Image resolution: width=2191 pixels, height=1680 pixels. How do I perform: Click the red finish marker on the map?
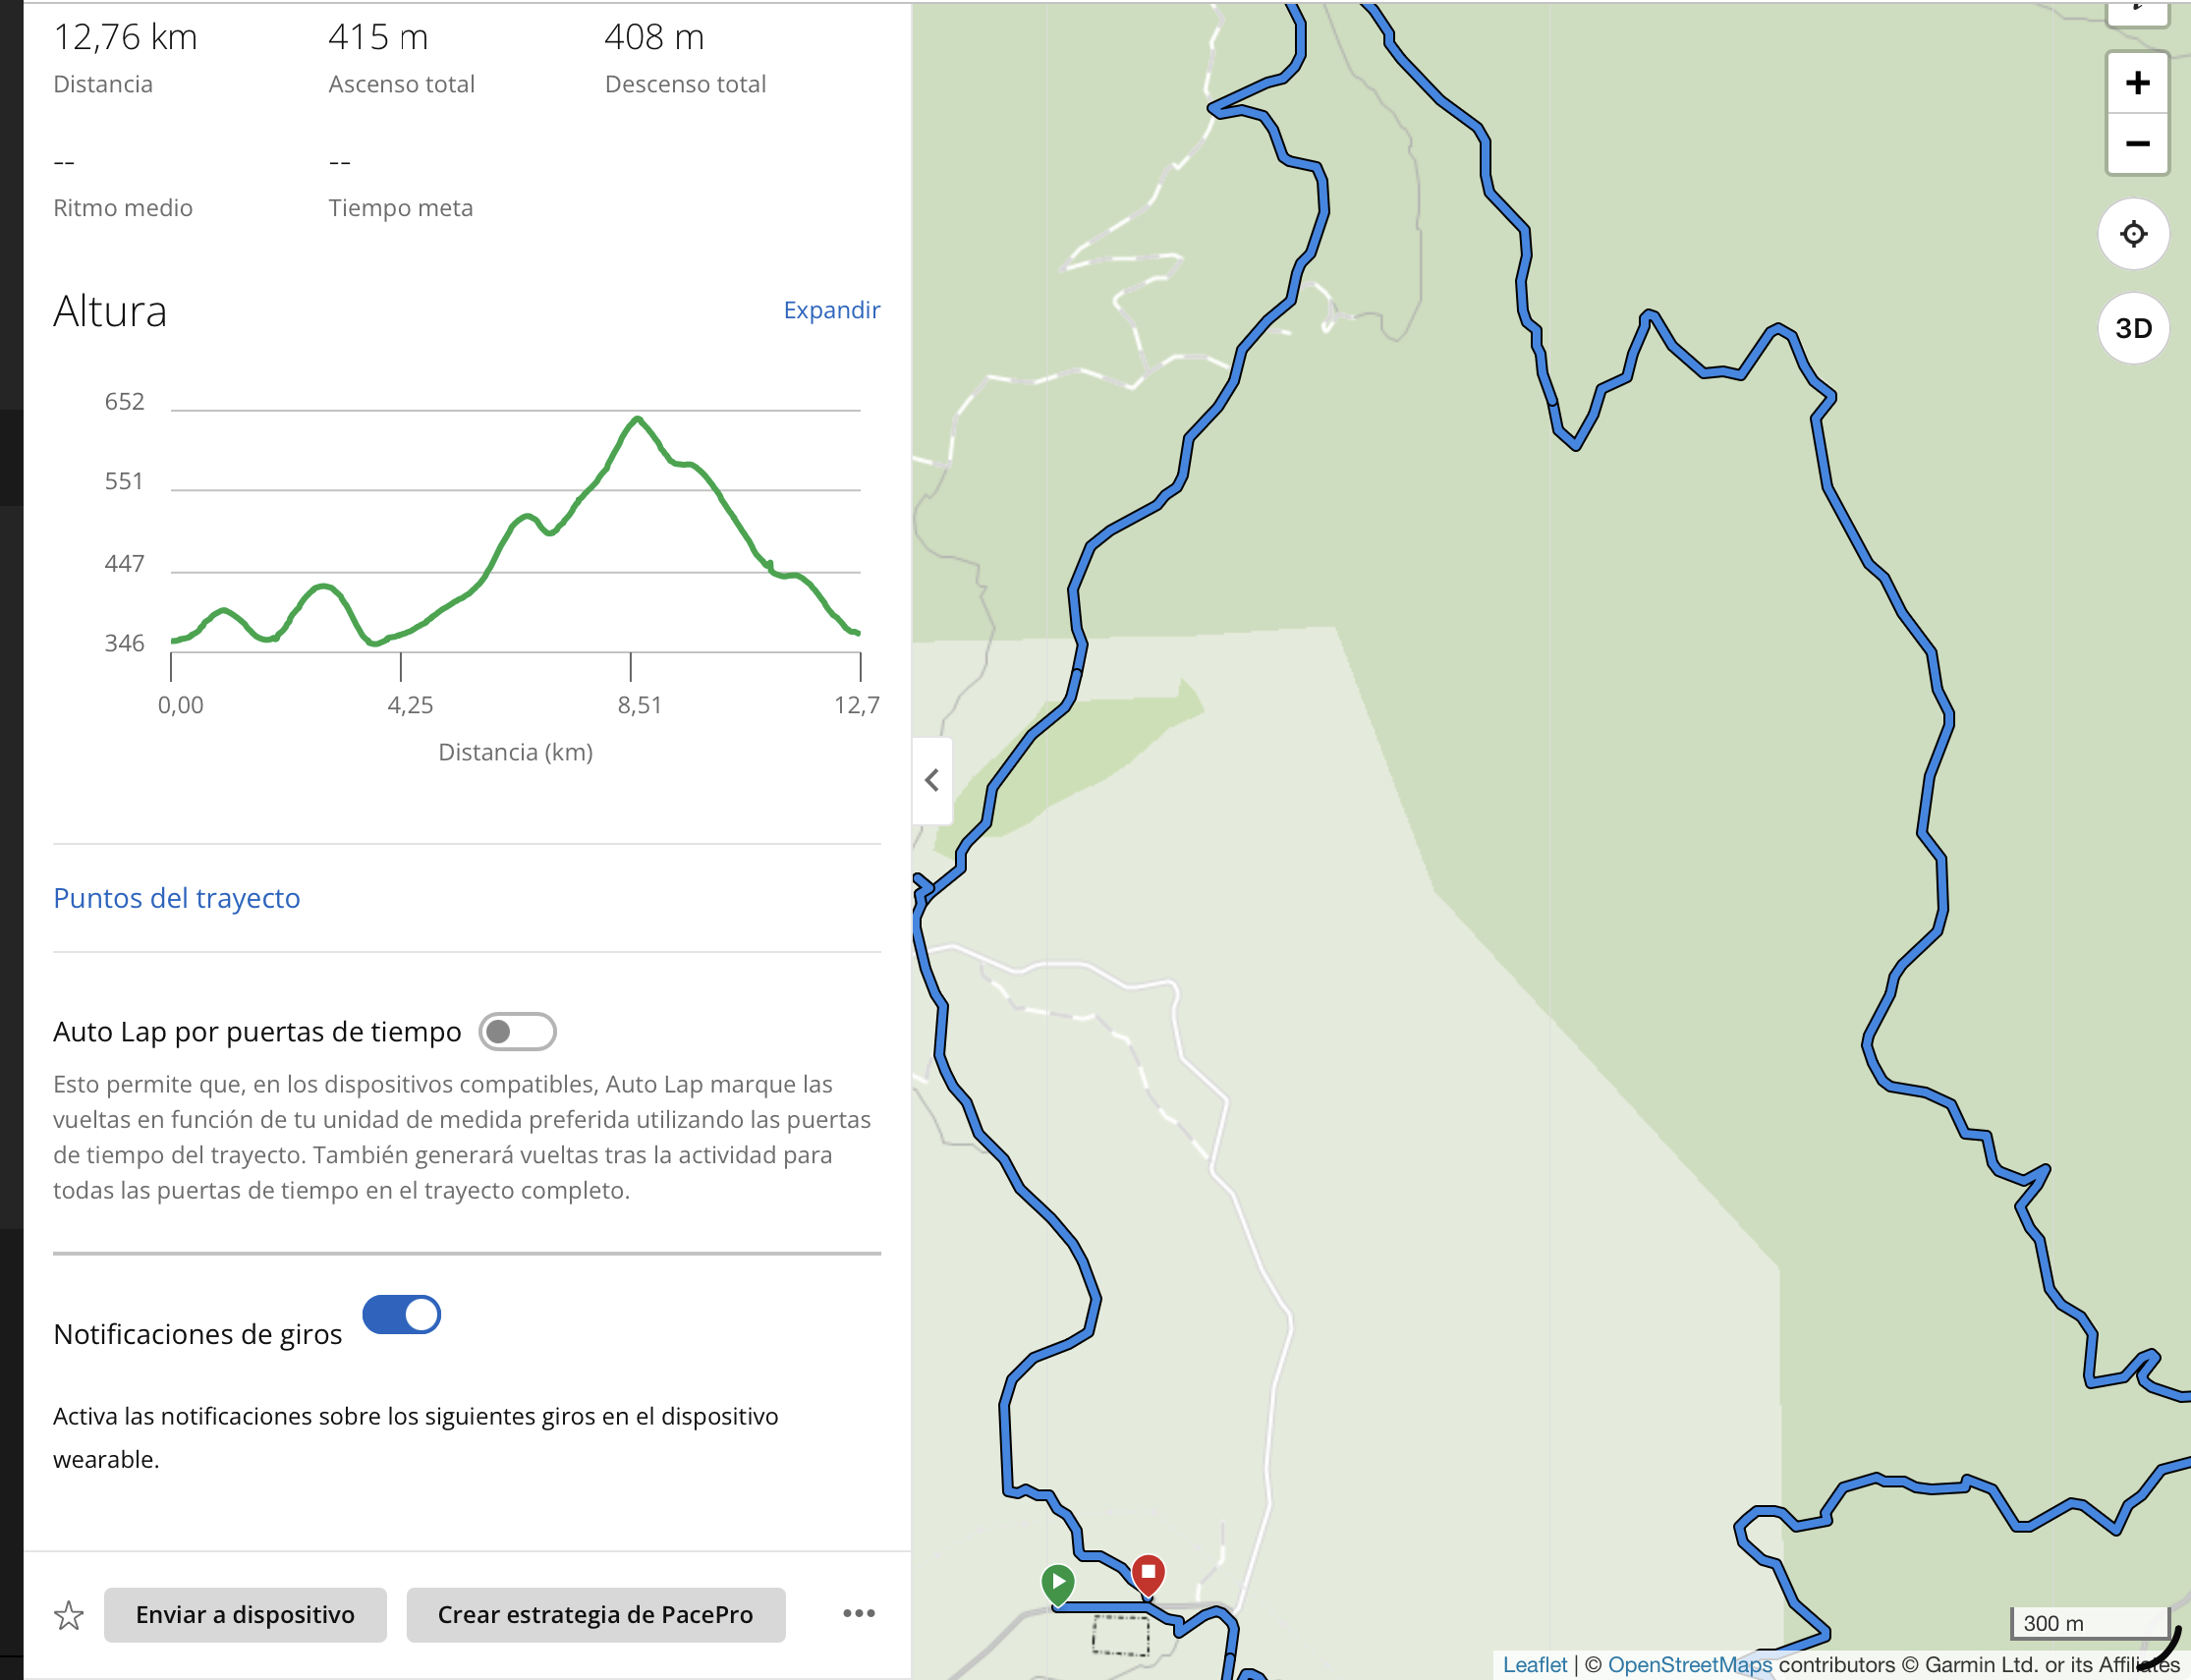point(1147,1572)
